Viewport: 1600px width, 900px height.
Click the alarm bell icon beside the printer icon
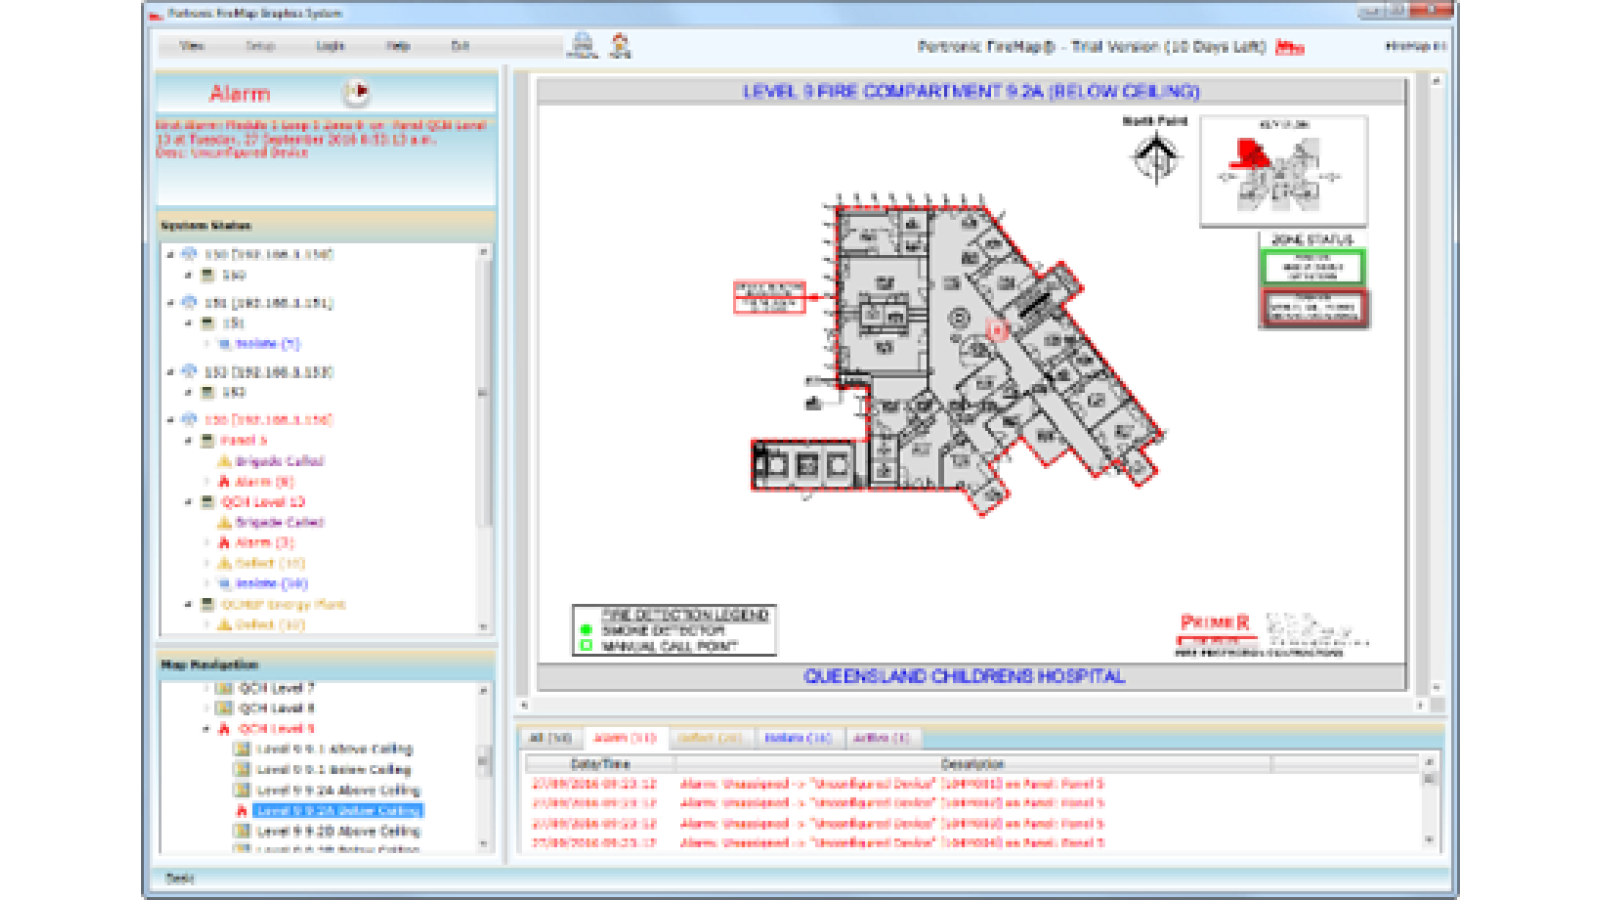point(617,42)
